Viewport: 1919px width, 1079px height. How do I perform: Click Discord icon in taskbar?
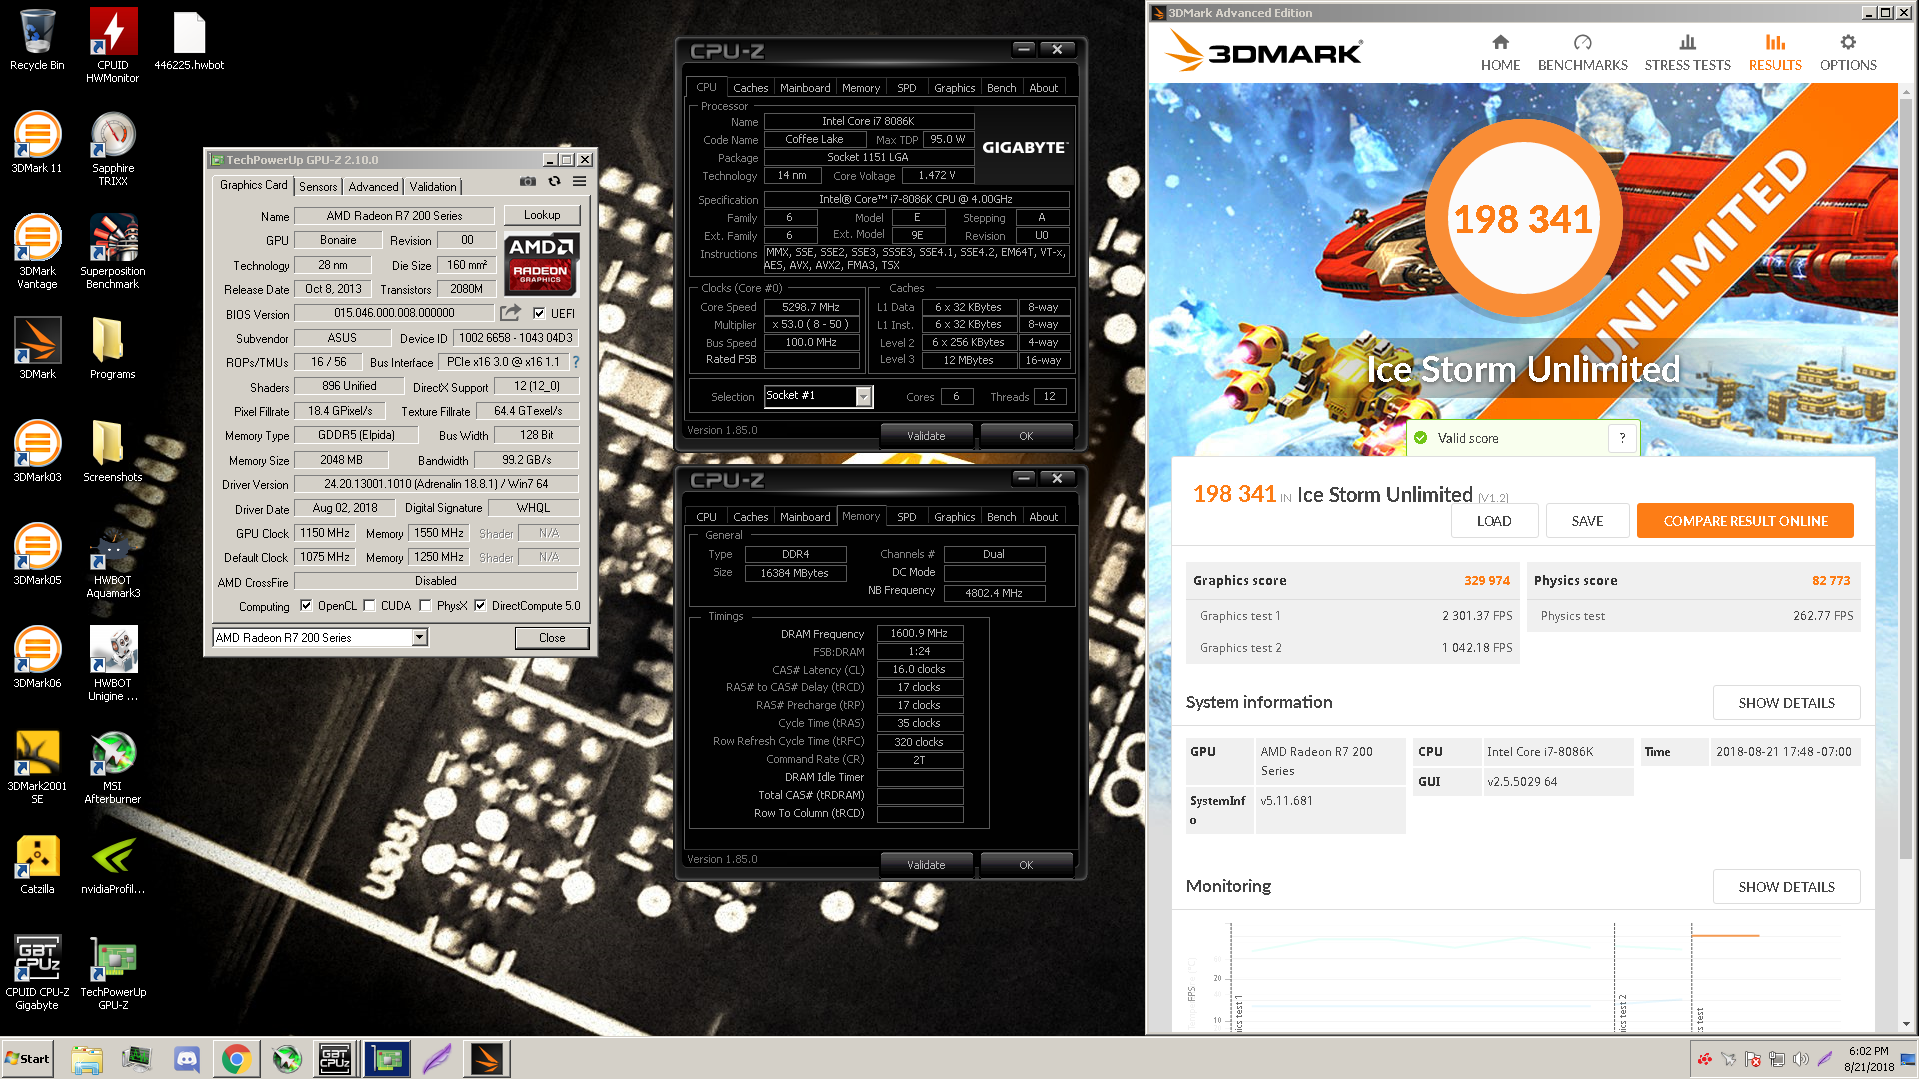[186, 1059]
